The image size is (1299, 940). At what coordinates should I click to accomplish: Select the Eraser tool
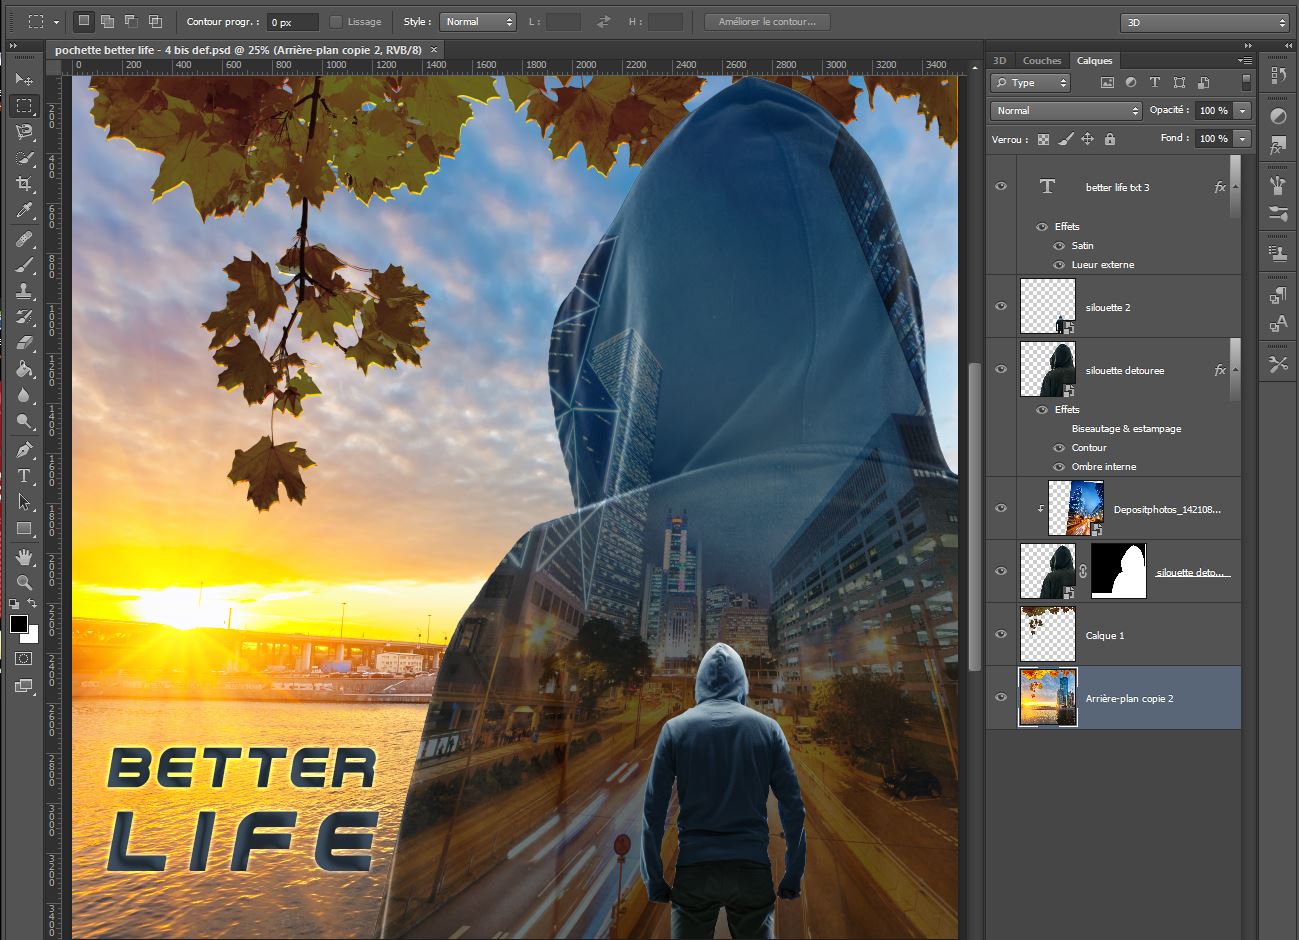24,343
